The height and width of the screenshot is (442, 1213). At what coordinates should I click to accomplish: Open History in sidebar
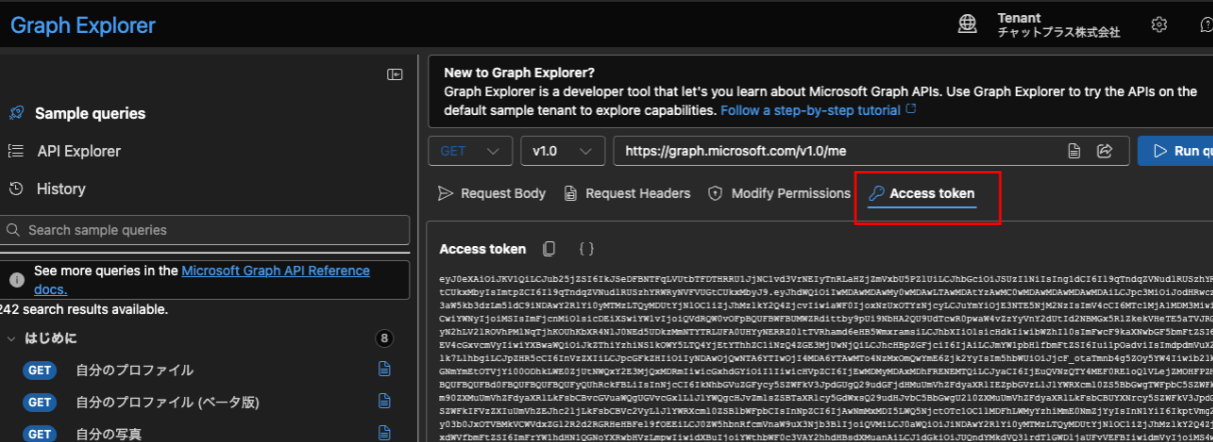pos(61,189)
